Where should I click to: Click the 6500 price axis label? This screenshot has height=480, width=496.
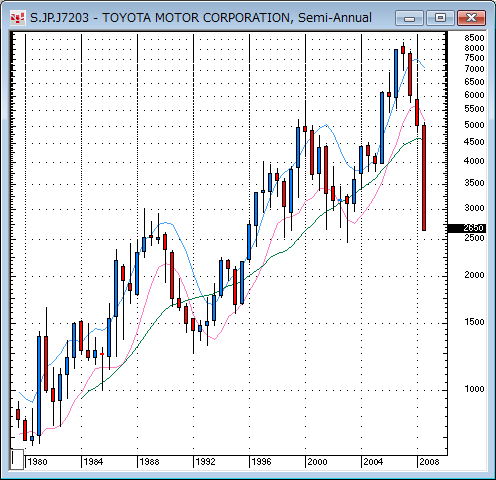tap(474, 82)
